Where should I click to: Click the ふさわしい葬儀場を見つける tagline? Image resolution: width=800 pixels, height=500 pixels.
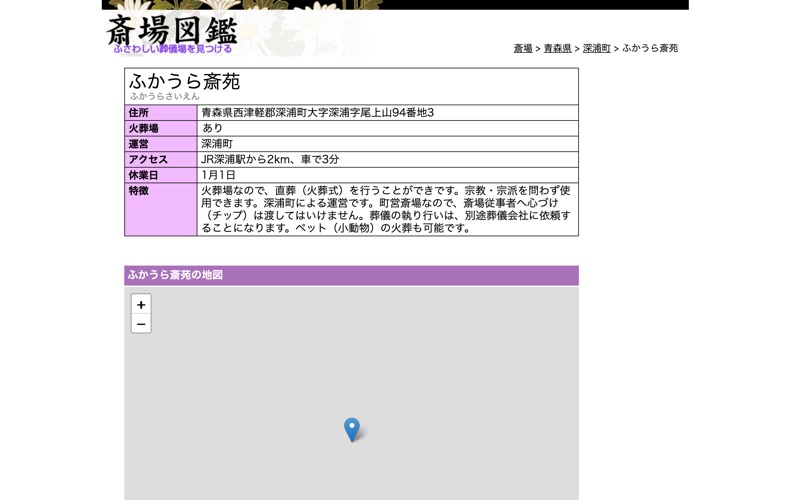(172, 49)
